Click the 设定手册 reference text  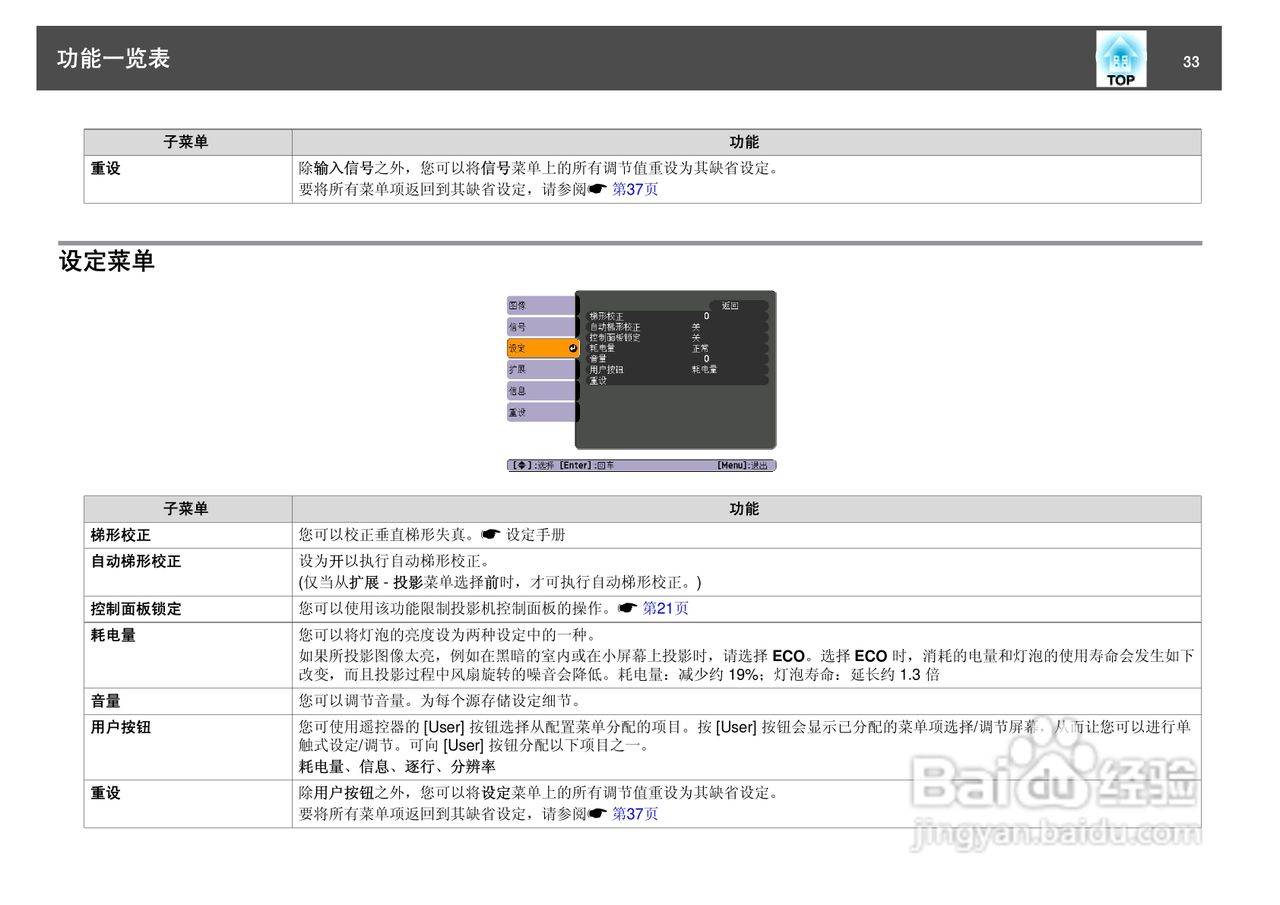(536, 535)
